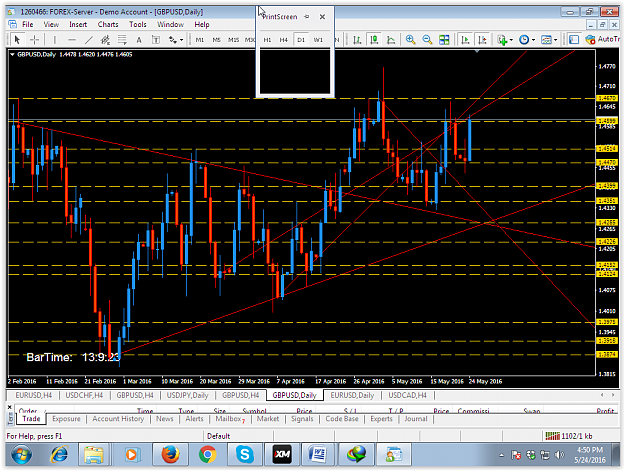Zoom out on the chart
The height and width of the screenshot is (471, 625).
[x=427, y=39]
